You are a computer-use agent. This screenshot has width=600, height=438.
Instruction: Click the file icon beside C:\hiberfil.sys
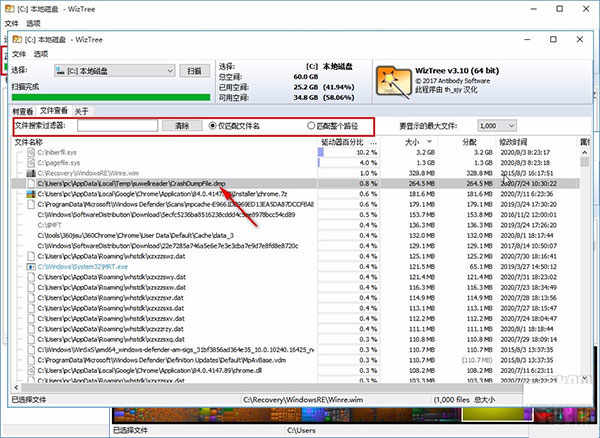pos(31,152)
